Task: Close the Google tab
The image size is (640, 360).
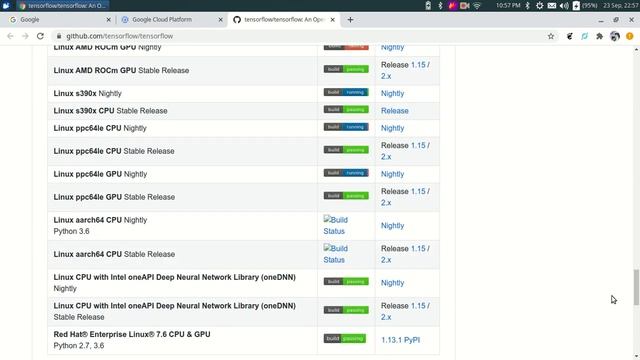Action: pyautogui.click(x=108, y=20)
